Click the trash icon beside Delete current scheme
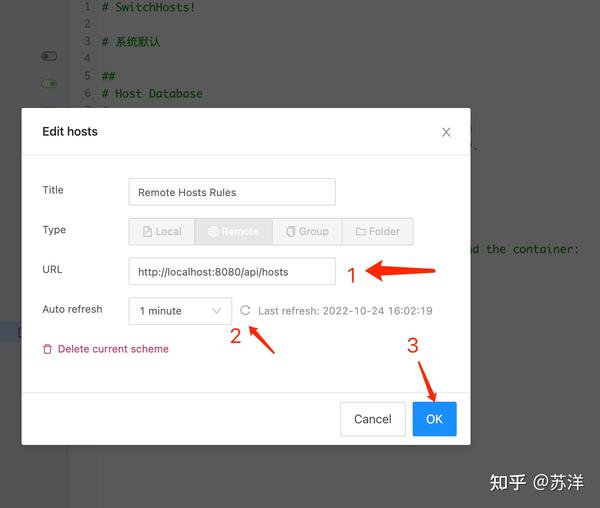 coord(47,349)
